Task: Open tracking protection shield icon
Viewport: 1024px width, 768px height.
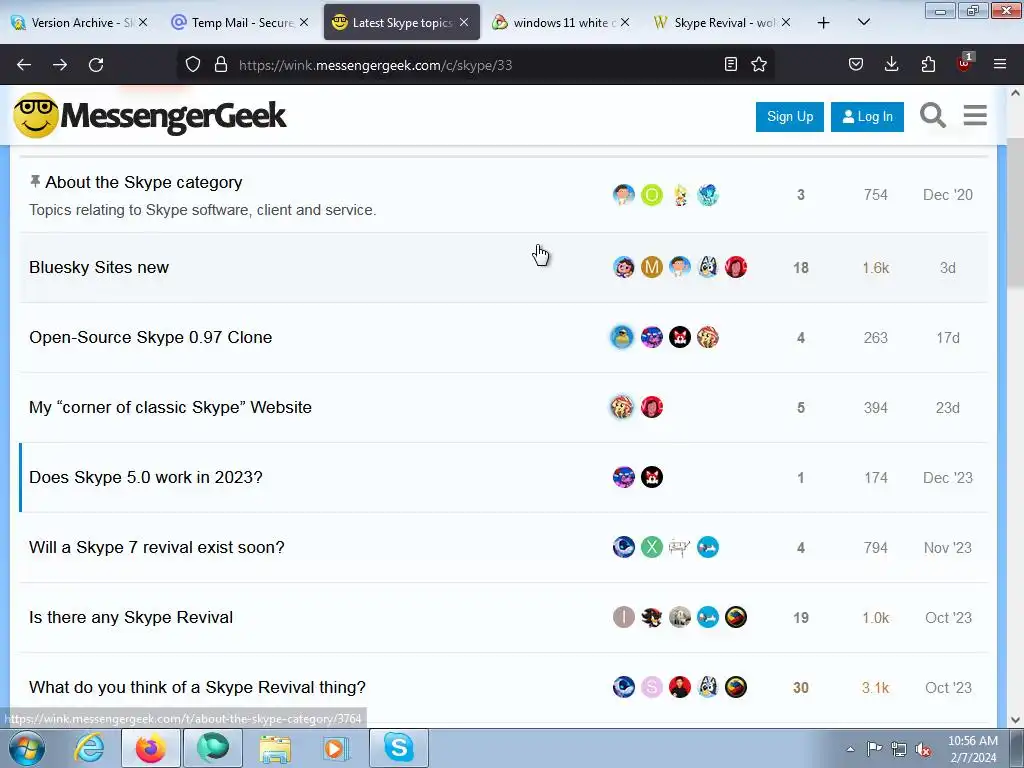Action: 193,64
